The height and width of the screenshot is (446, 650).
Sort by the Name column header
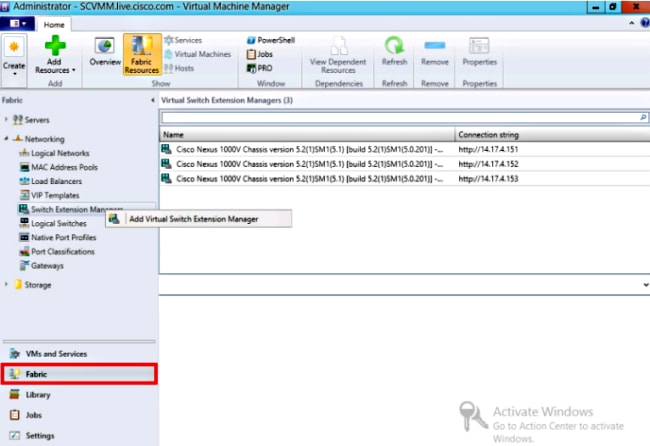(x=307, y=135)
